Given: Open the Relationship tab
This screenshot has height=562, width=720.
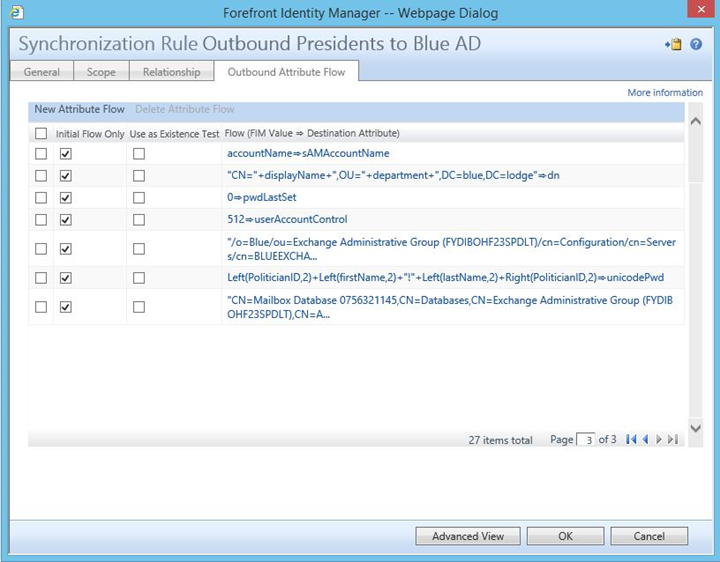Looking at the screenshot, I should pos(172,72).
